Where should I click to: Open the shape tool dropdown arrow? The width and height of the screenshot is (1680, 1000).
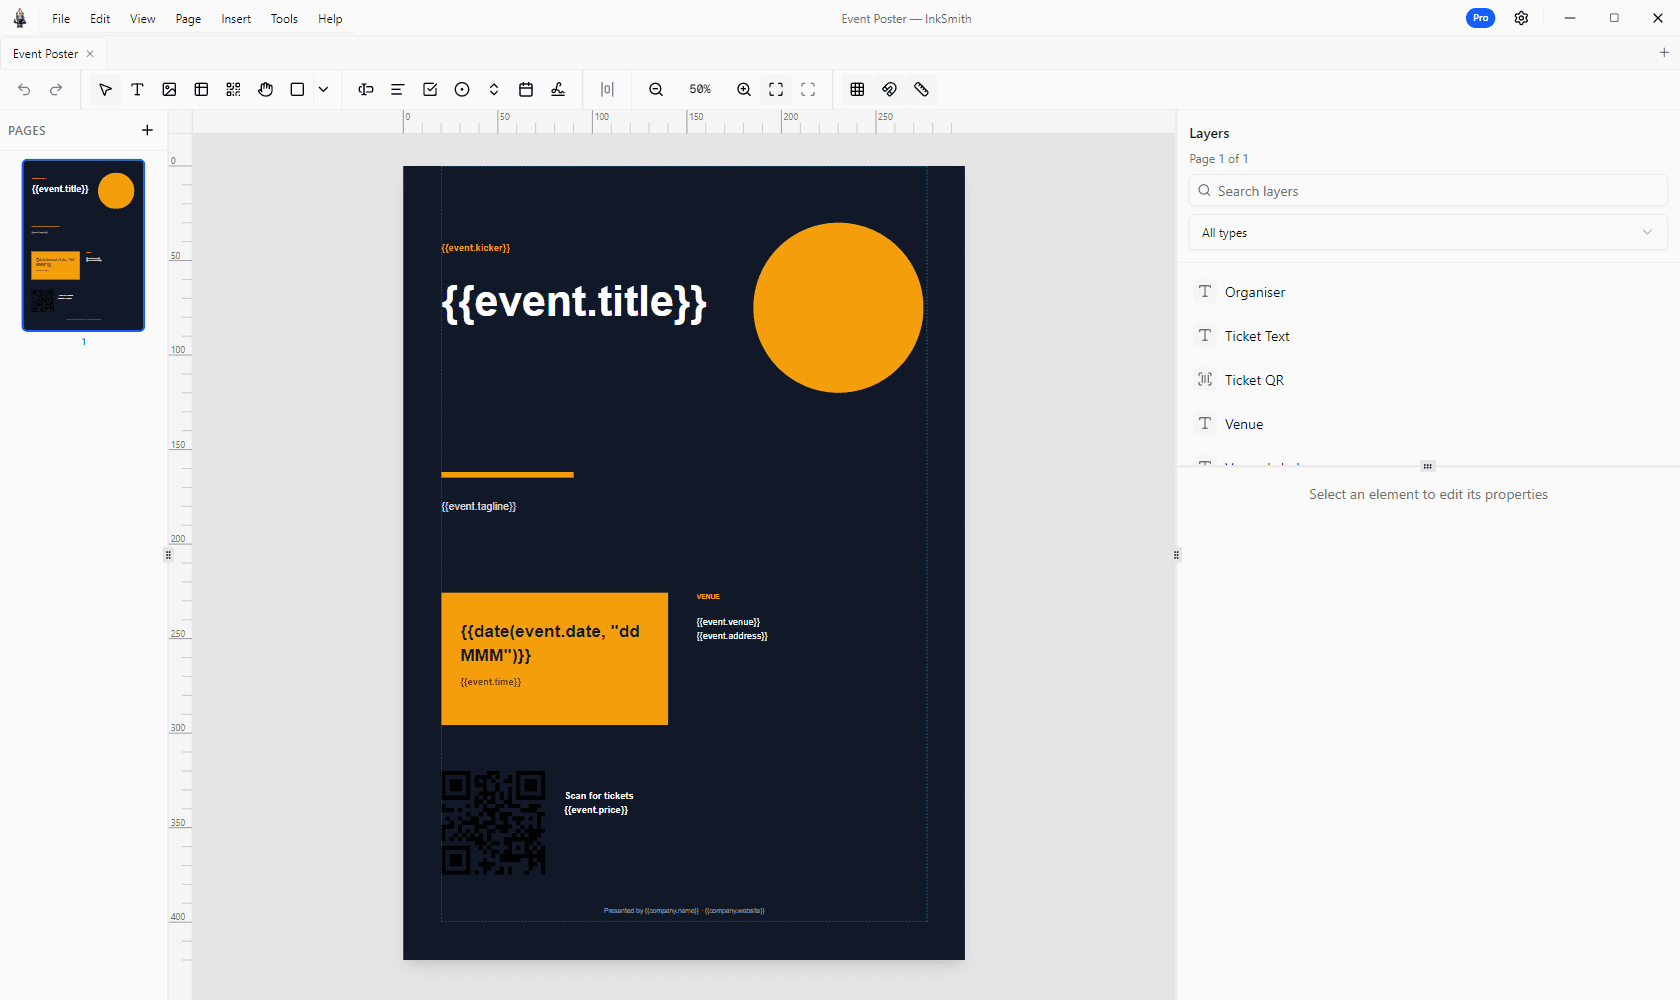[323, 89]
